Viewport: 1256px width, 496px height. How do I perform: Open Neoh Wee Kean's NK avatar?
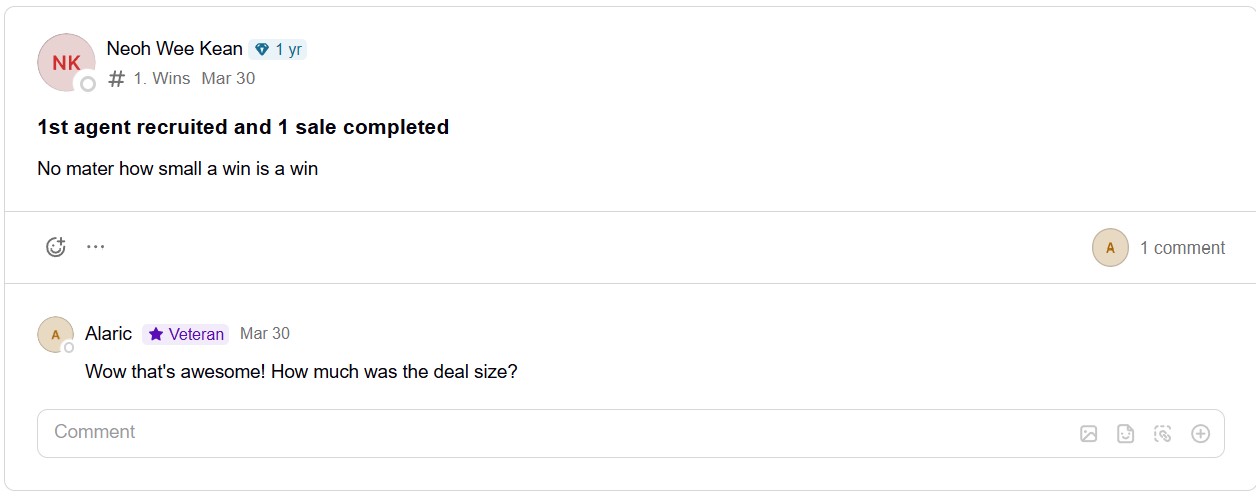click(x=66, y=62)
